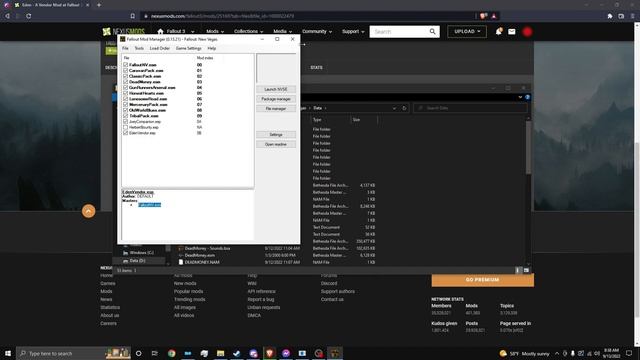Screen dimensions: 640x360
Task: Click the Nexus Mods notification bell
Action: click(498, 31)
